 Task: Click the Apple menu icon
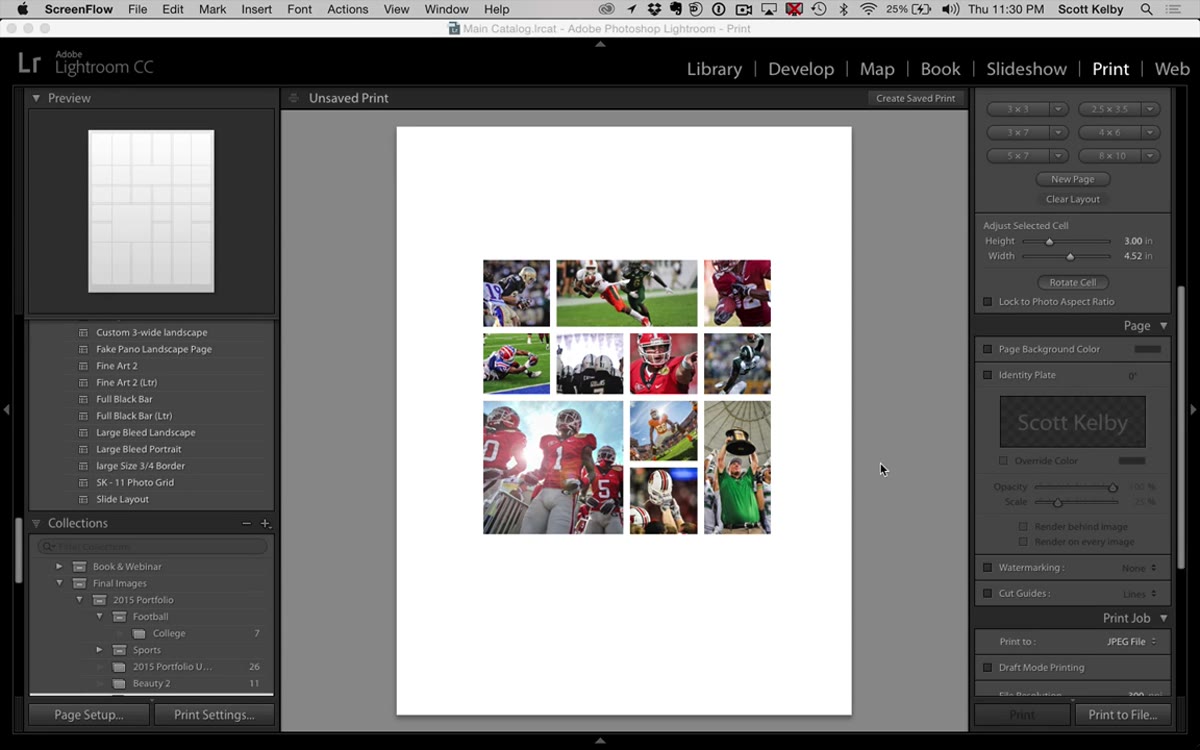pyautogui.click(x=21, y=9)
